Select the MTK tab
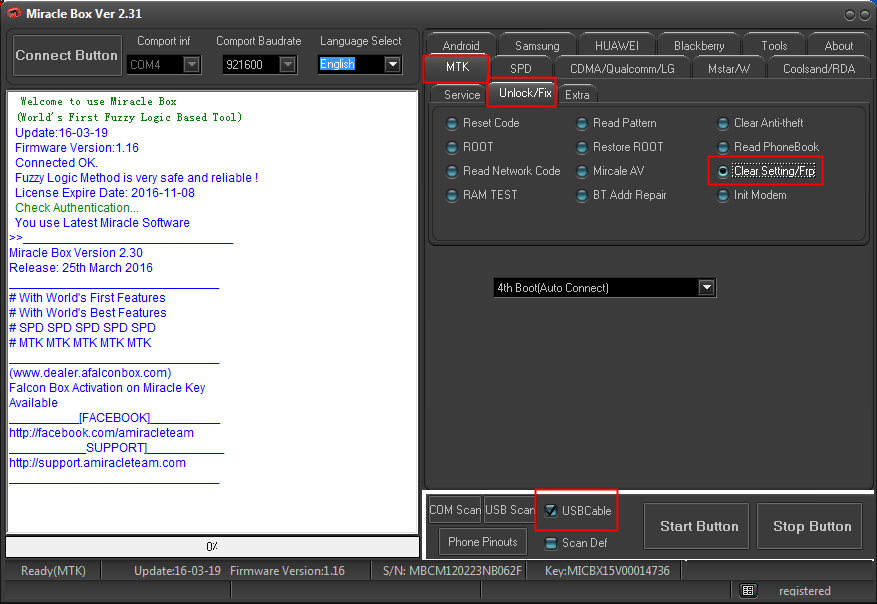Screen dimensions: 877x604 [x=457, y=67]
